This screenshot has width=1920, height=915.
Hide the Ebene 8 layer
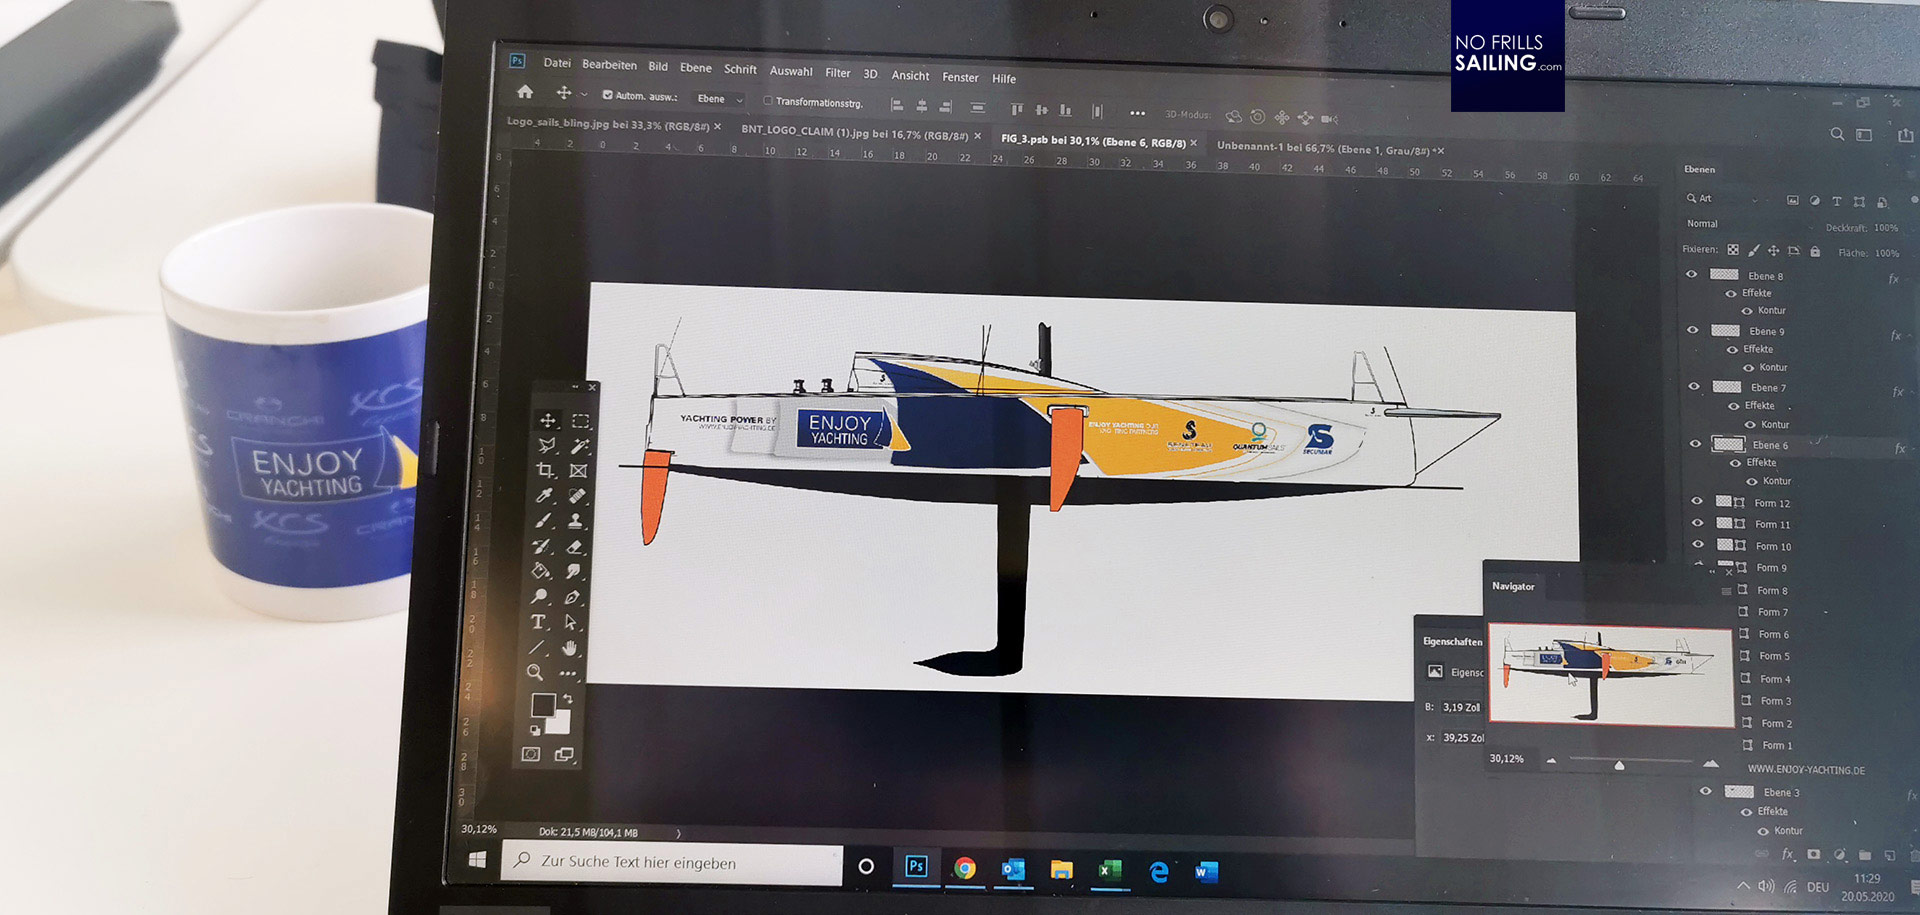pyautogui.click(x=1692, y=274)
